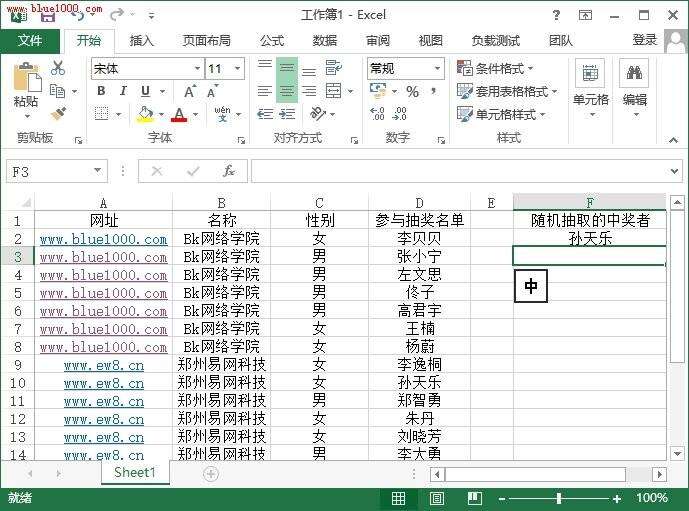Click Decrease Decimal icon
The image size is (689, 511).
[399, 114]
